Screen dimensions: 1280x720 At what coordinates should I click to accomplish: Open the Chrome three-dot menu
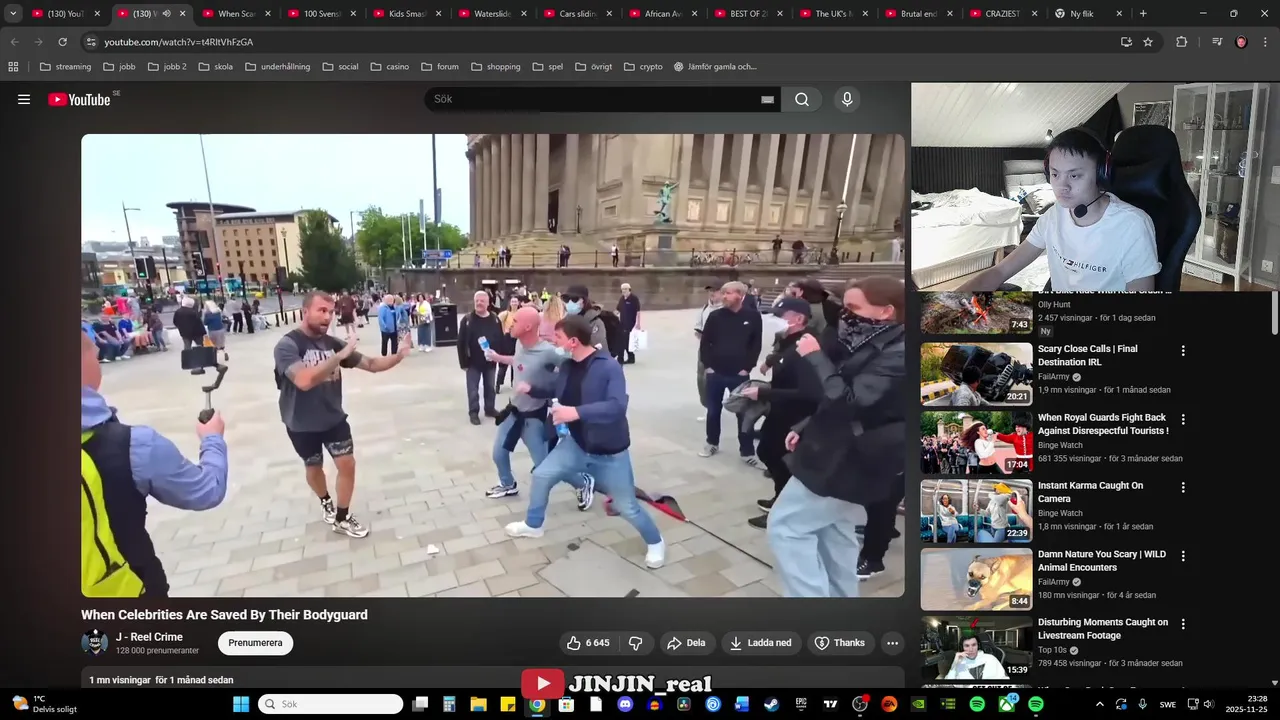(1265, 42)
